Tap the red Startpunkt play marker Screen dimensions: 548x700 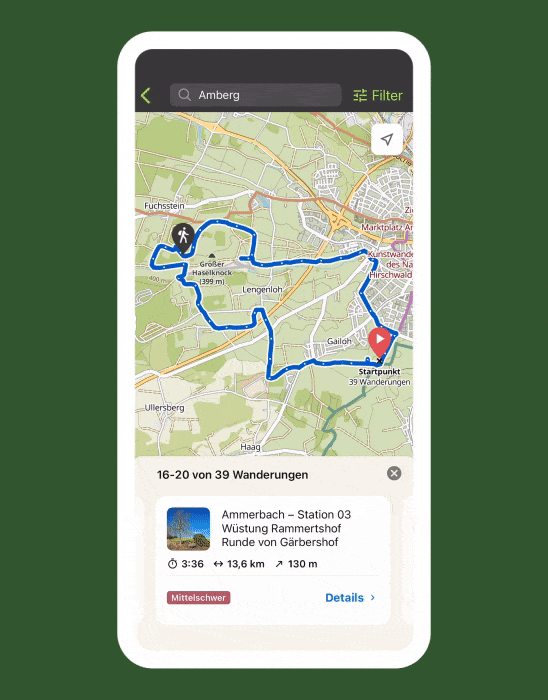click(379, 342)
